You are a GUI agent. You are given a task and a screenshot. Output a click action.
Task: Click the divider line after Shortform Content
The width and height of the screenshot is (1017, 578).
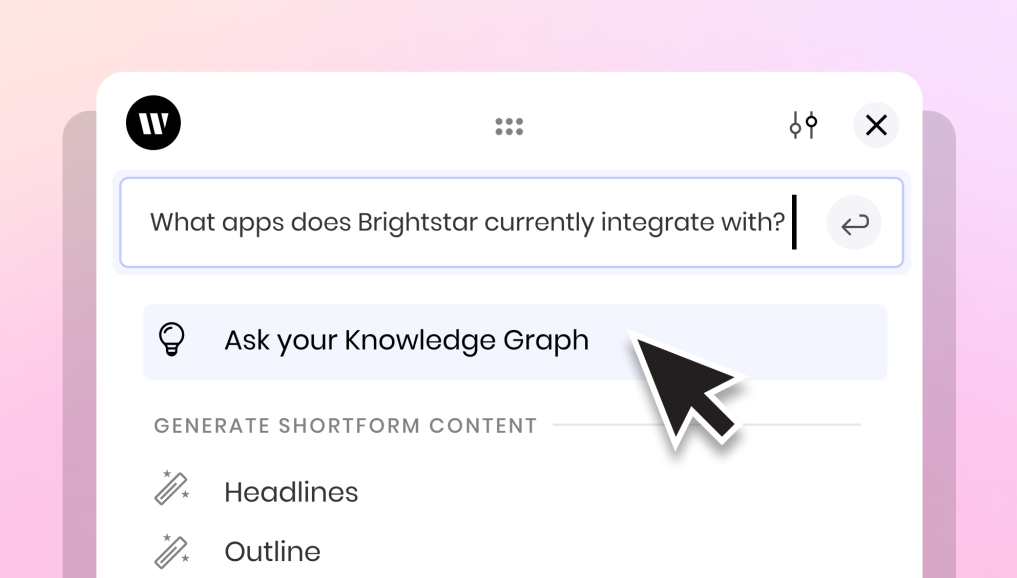pos(707,425)
